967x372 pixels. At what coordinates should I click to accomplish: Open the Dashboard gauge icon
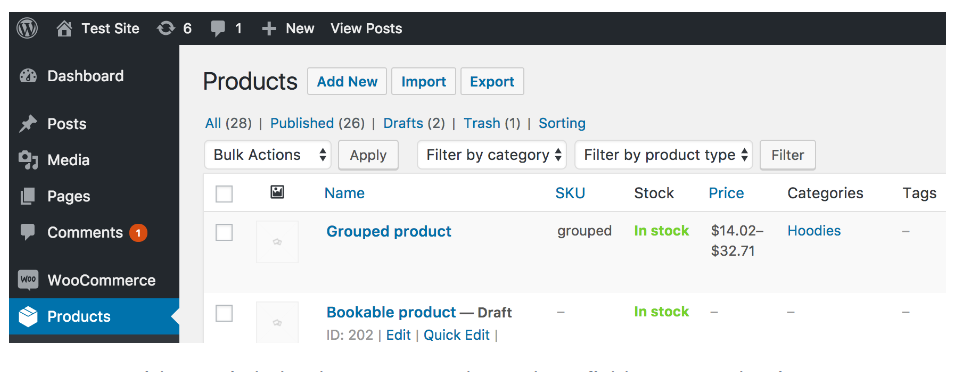pyautogui.click(x=28, y=76)
